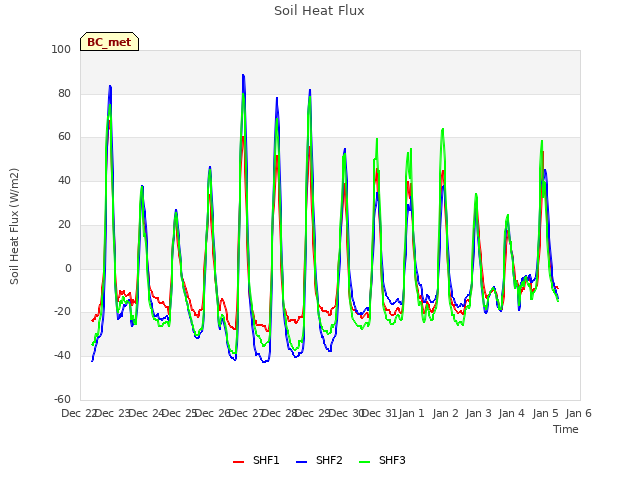Click the blue SHF2 peak on Dec 23
This screenshot has width=640, height=480.
(110, 86)
